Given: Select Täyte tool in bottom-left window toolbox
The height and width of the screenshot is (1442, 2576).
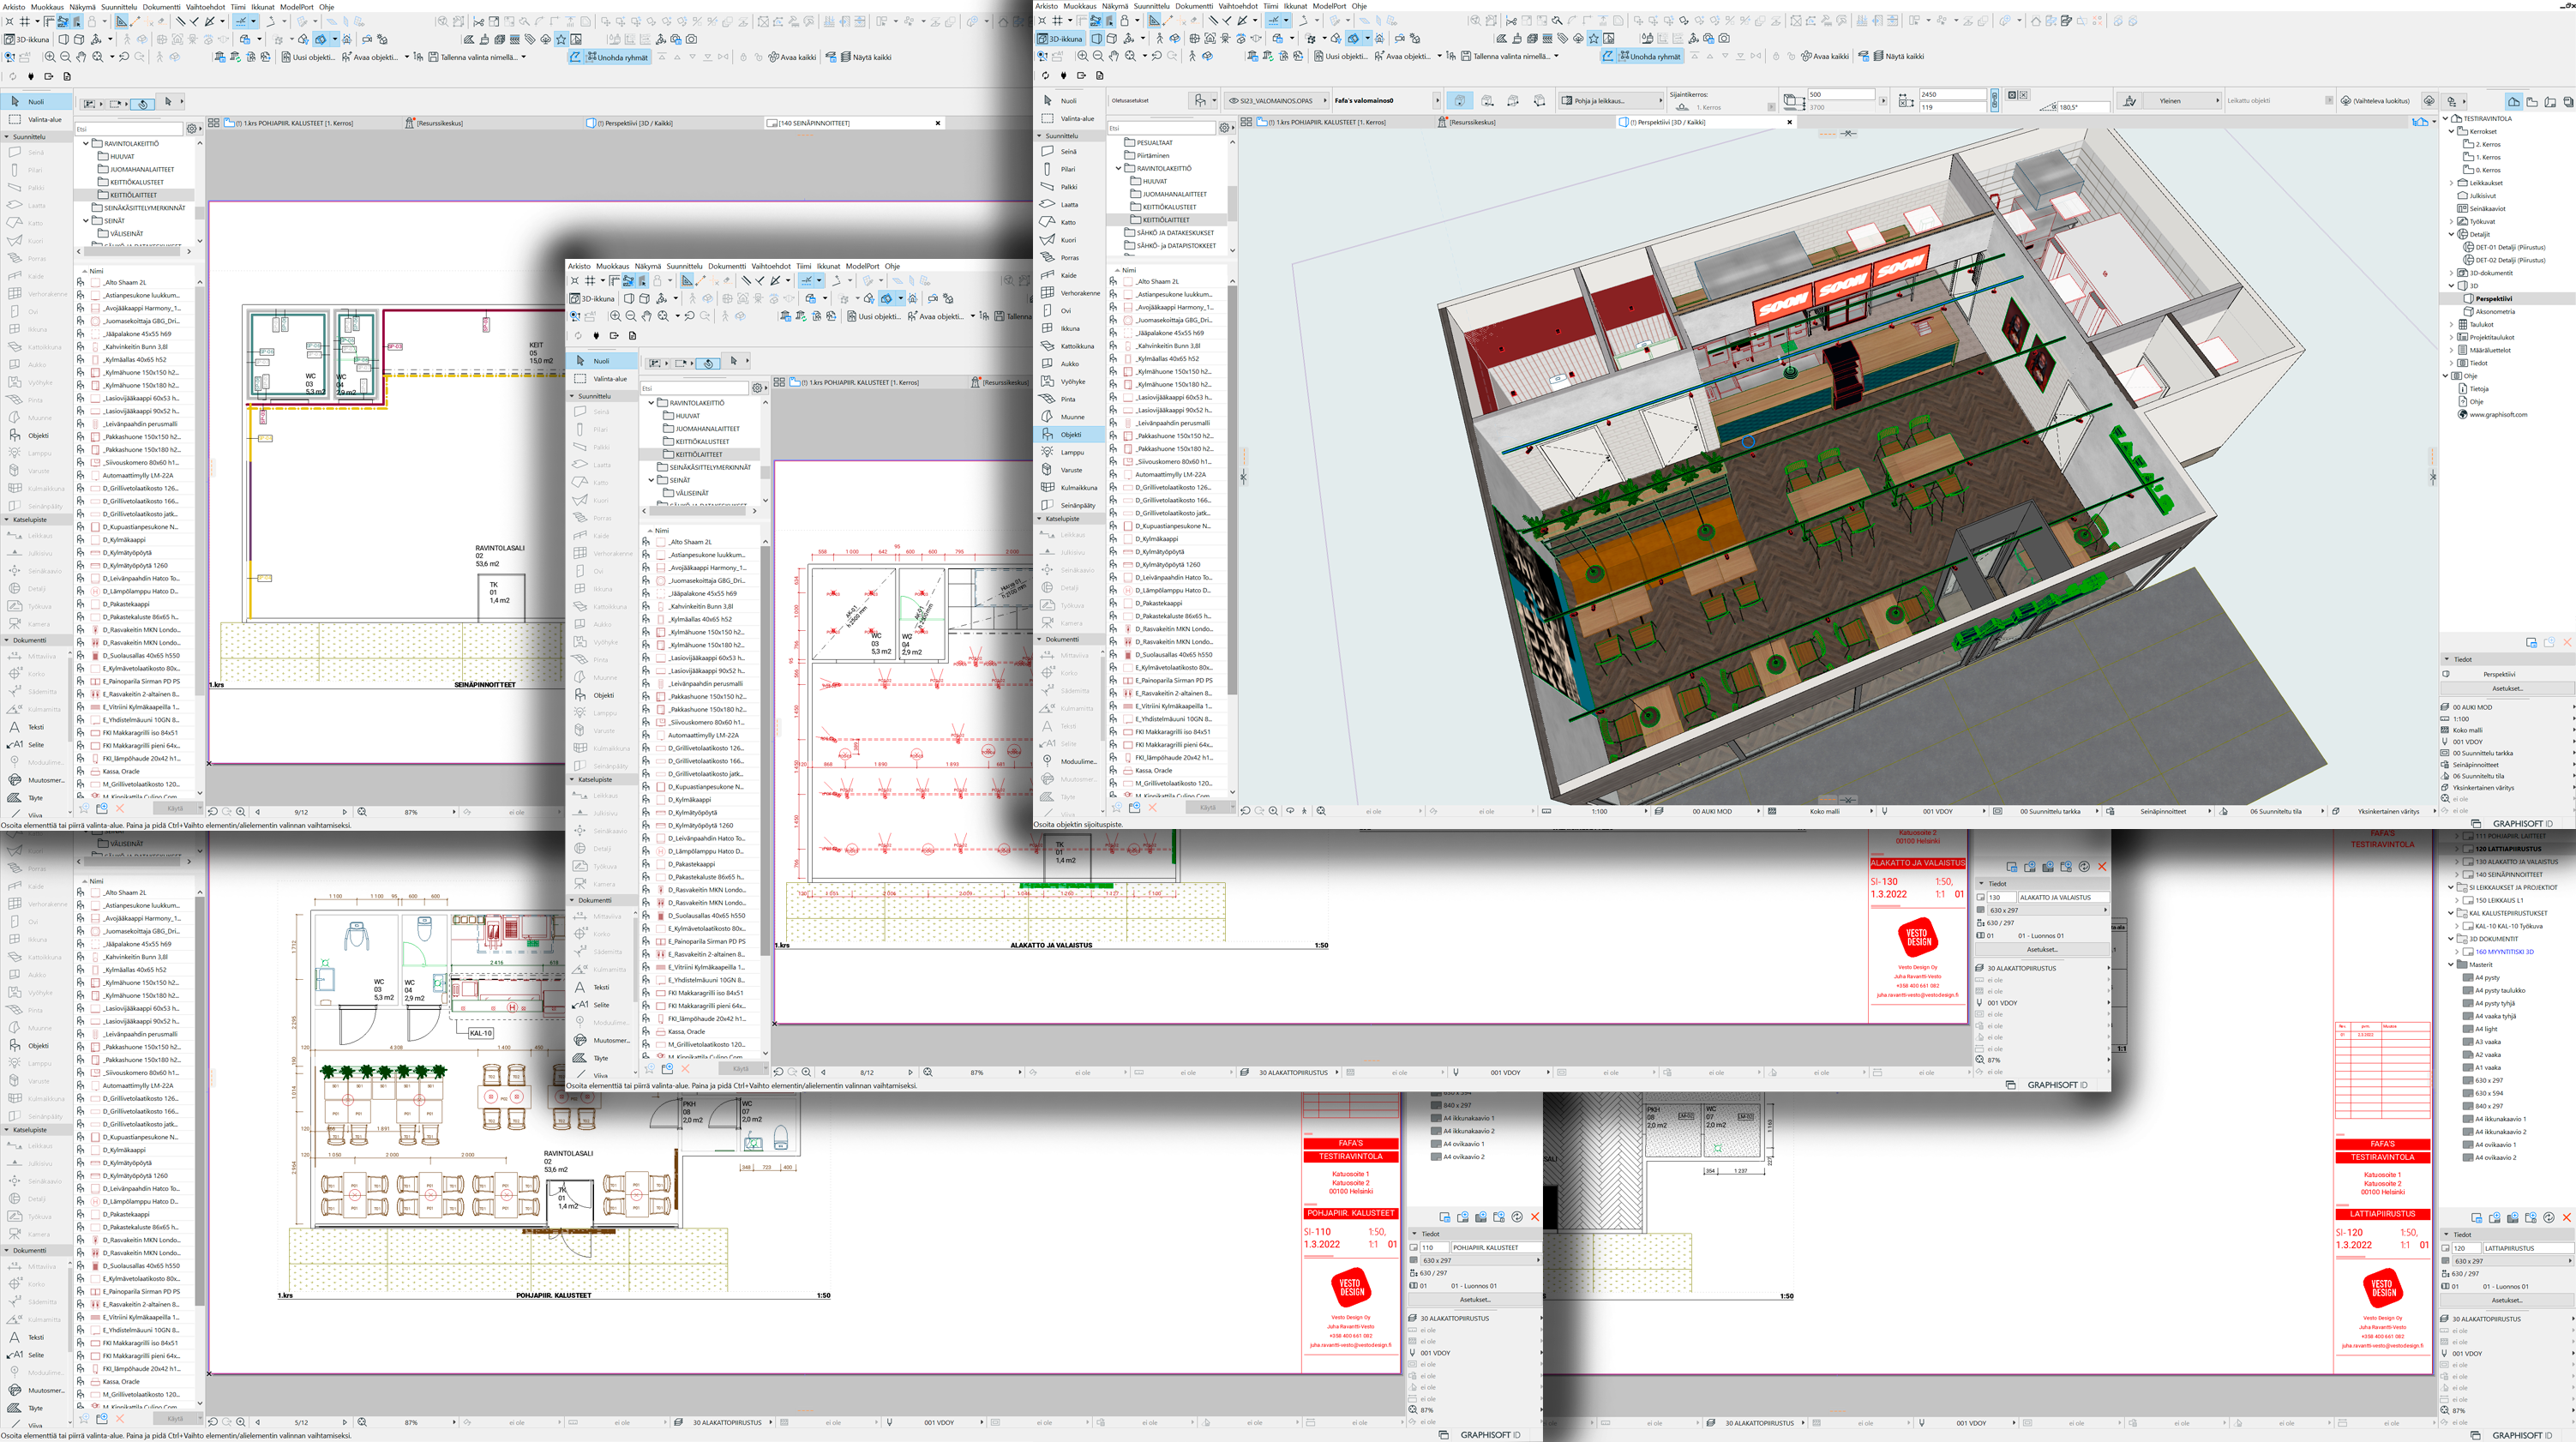Looking at the screenshot, I should coord(36,1408).
